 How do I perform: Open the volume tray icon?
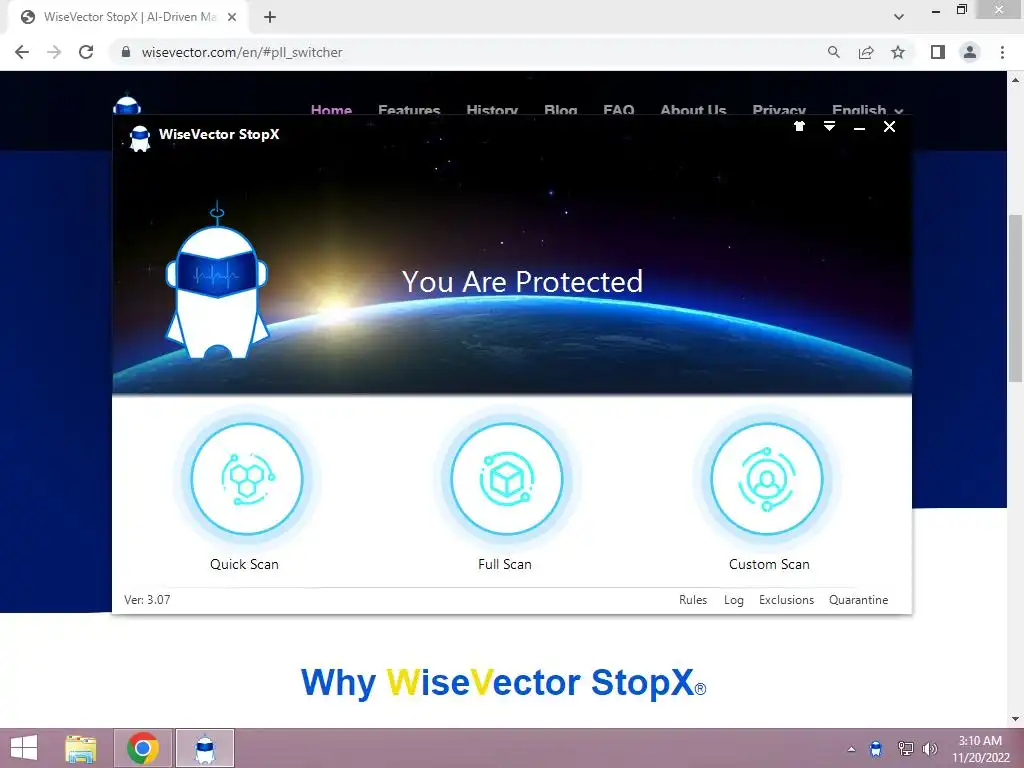pyautogui.click(x=930, y=749)
